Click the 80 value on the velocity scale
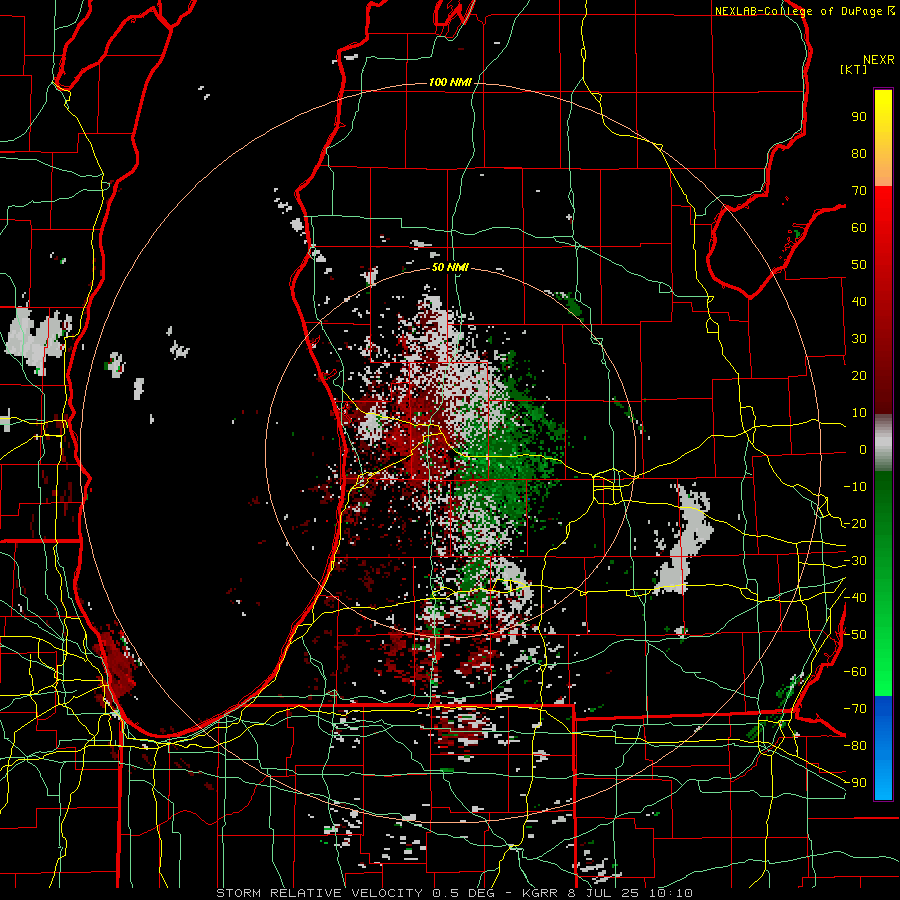 coord(859,153)
